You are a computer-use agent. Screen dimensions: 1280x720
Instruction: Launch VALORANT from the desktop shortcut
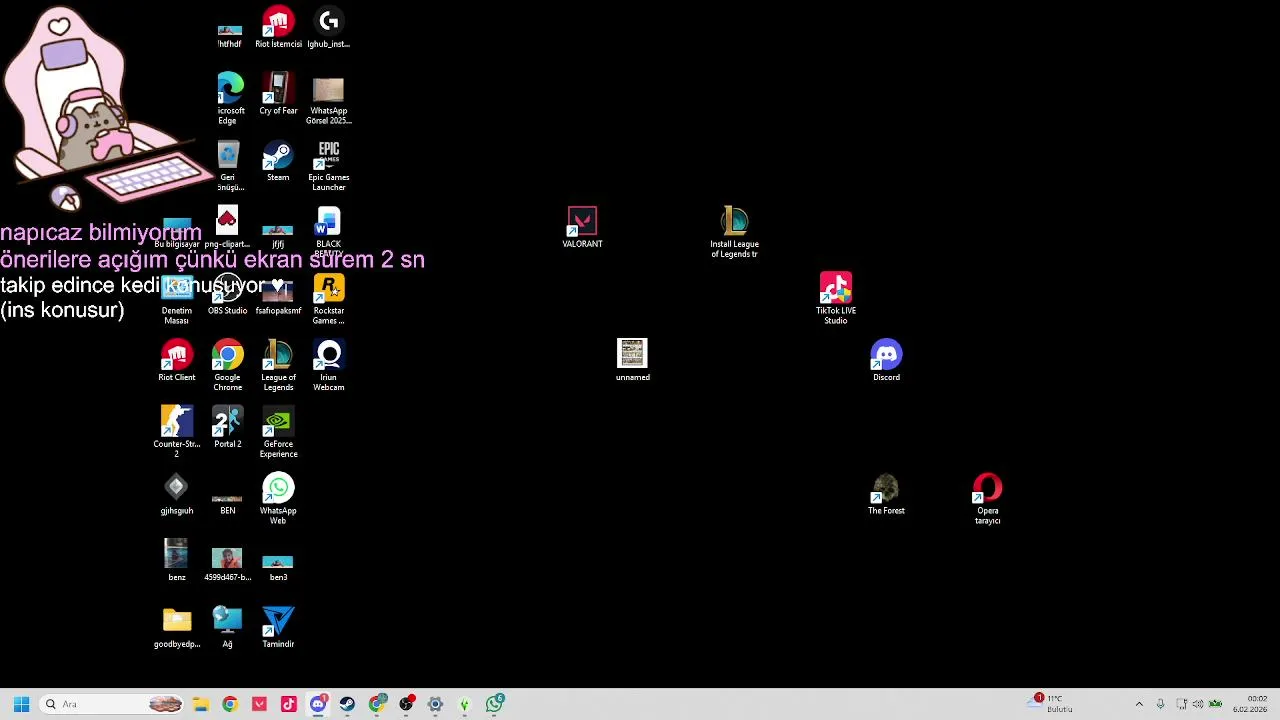[582, 228]
